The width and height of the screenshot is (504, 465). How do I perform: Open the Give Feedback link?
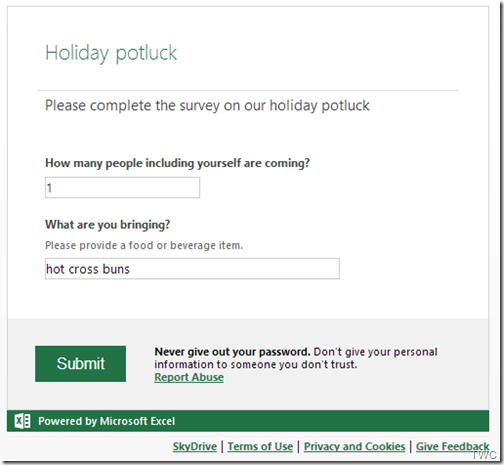pos(452,446)
